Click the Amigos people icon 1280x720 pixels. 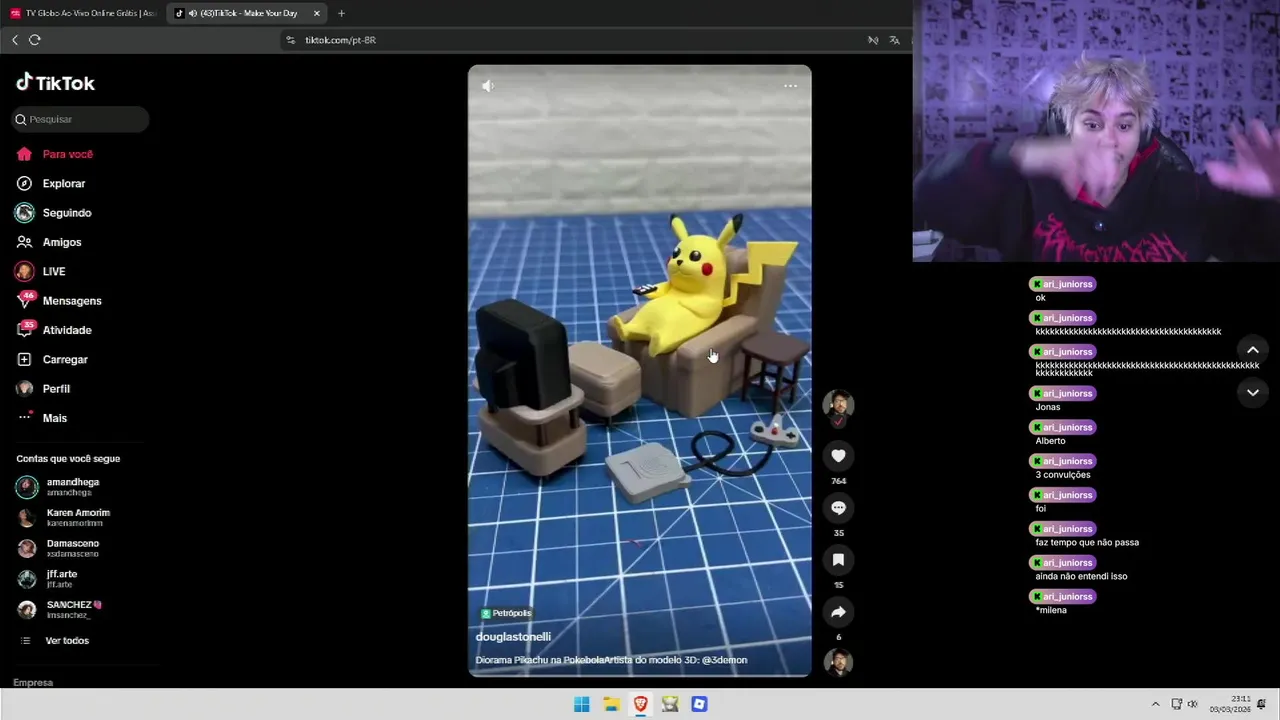point(24,242)
